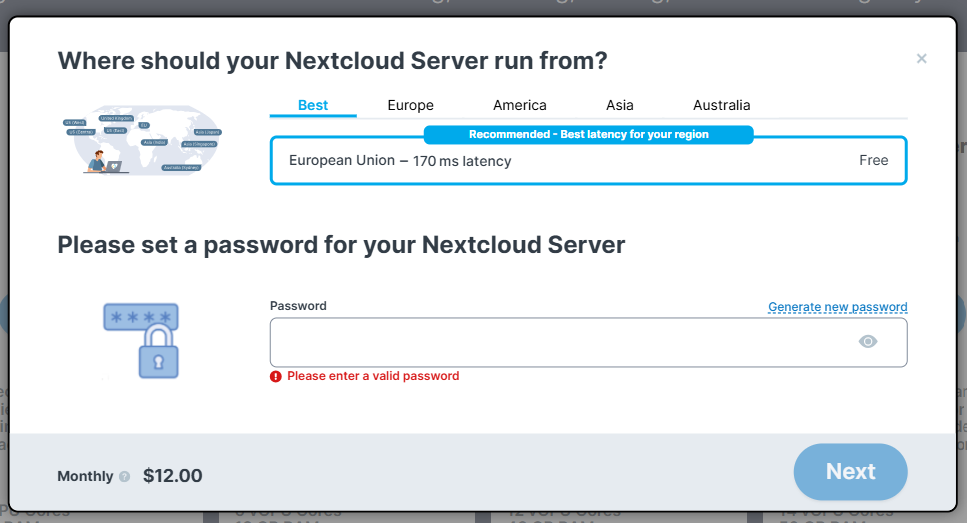Click 'Where should your Nextcloud Server run from?' heading
Screen dimensions: 967x523
(x=332, y=61)
